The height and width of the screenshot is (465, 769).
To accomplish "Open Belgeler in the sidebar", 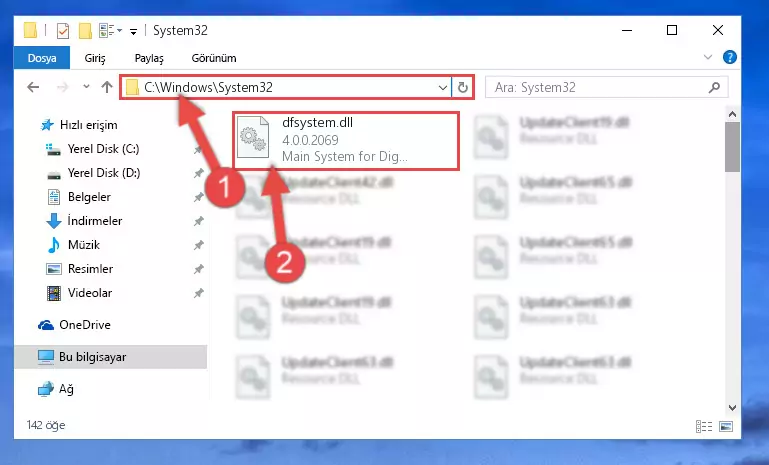I will pyautogui.click(x=89, y=197).
